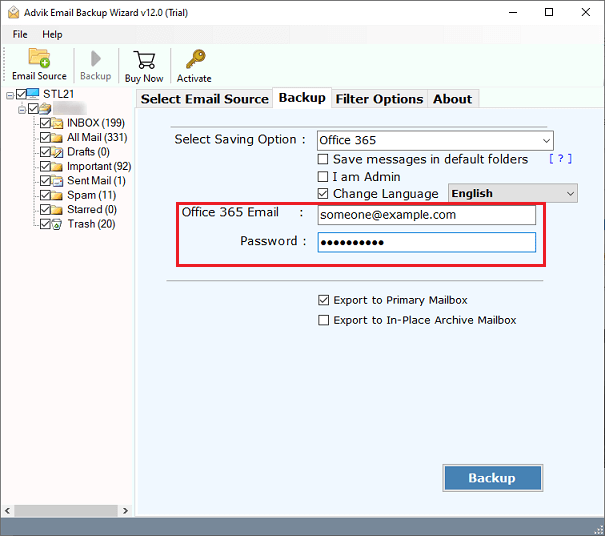
Task: Switch to Filter Options tab
Action: pos(379,99)
